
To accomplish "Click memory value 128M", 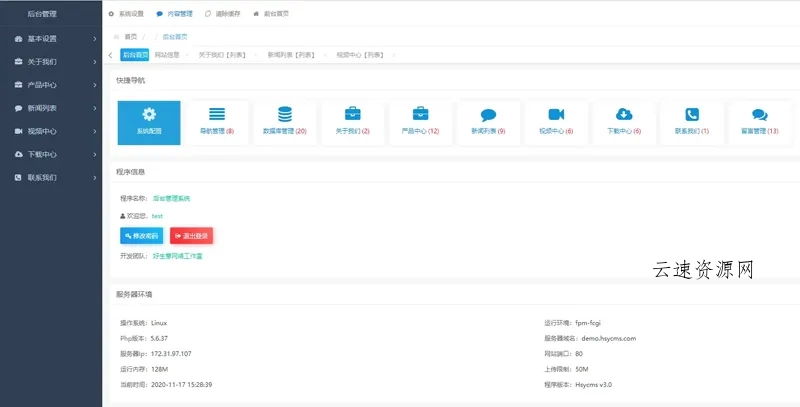I will coord(160,369).
